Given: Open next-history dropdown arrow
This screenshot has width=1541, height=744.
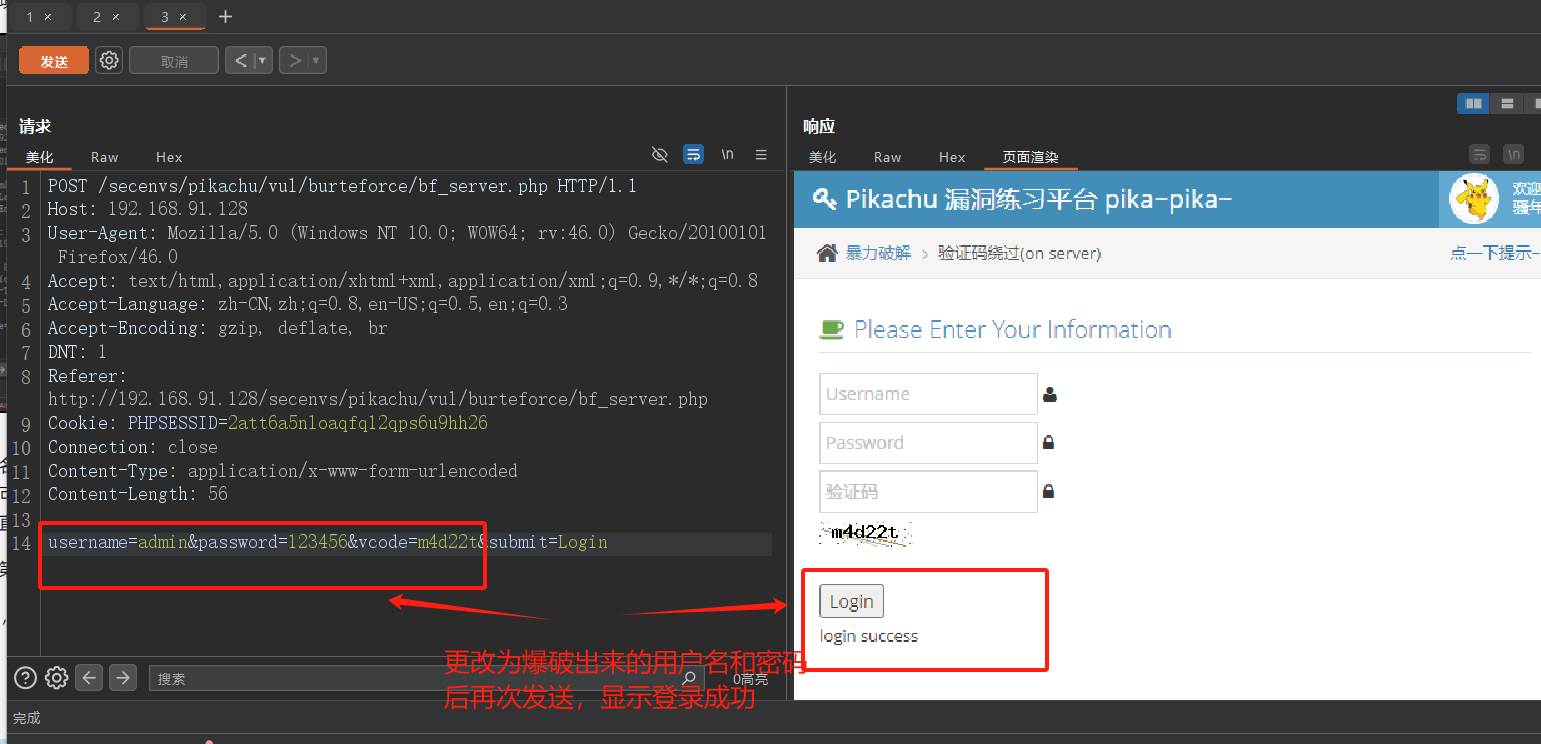Looking at the screenshot, I should click(317, 61).
